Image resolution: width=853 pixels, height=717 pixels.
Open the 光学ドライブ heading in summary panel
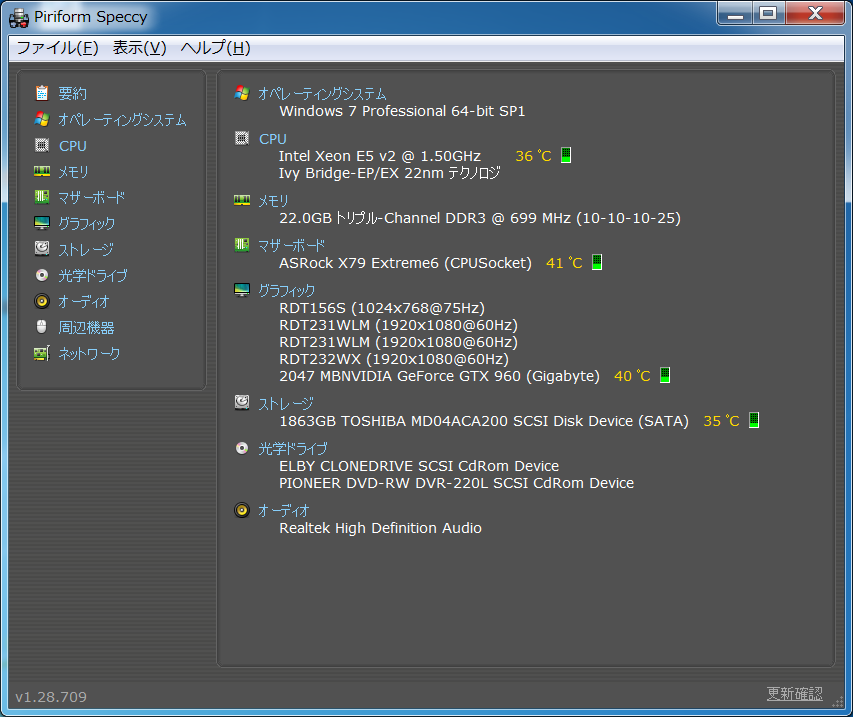pyautogui.click(x=293, y=449)
